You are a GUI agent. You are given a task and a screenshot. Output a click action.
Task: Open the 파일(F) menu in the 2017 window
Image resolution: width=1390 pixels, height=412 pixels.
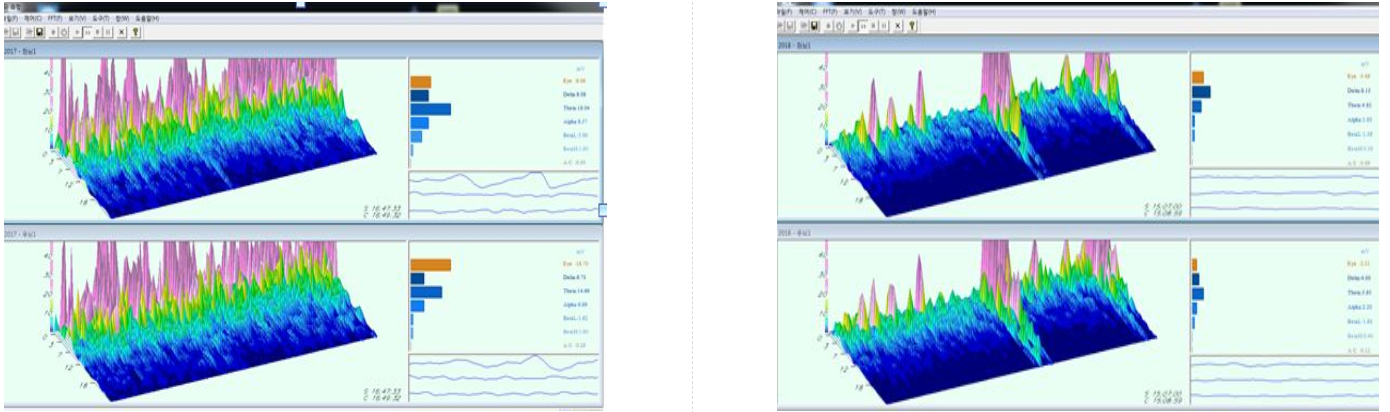point(11,19)
